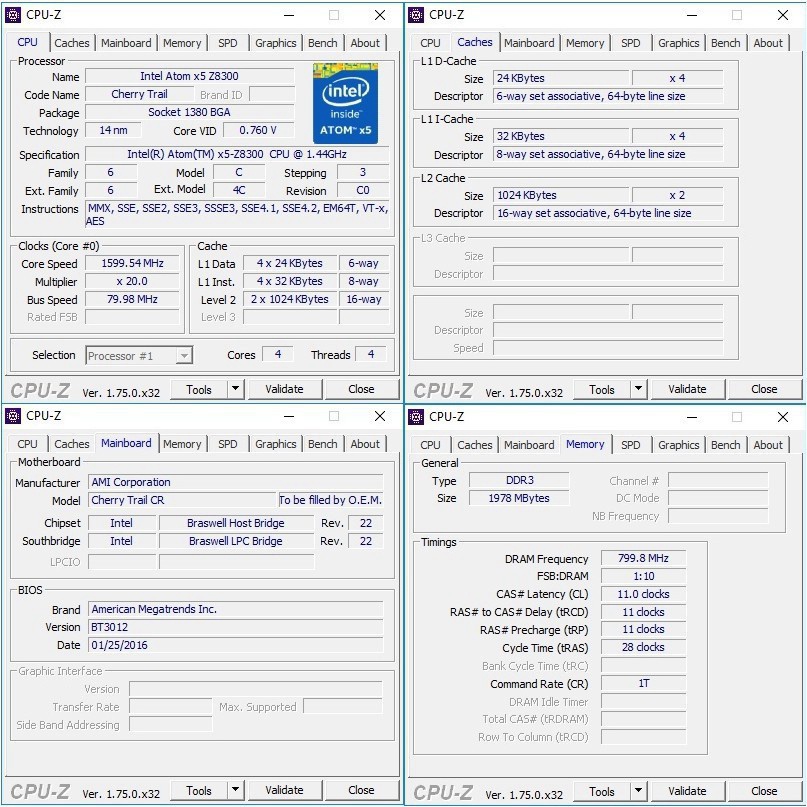This screenshot has height=807, width=807.
Task: Open the Bench tab in Caches window
Action: coord(725,43)
